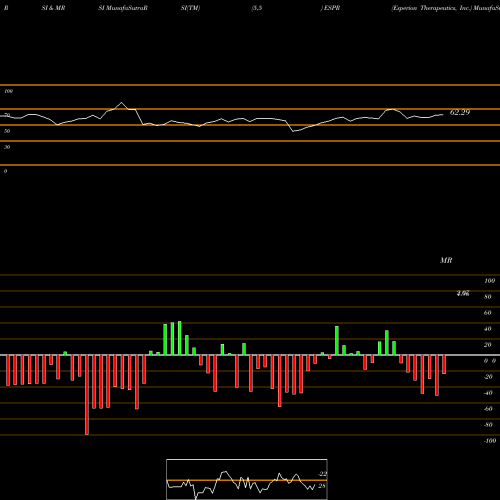Click the 70 level label on RSI axis

7,115
